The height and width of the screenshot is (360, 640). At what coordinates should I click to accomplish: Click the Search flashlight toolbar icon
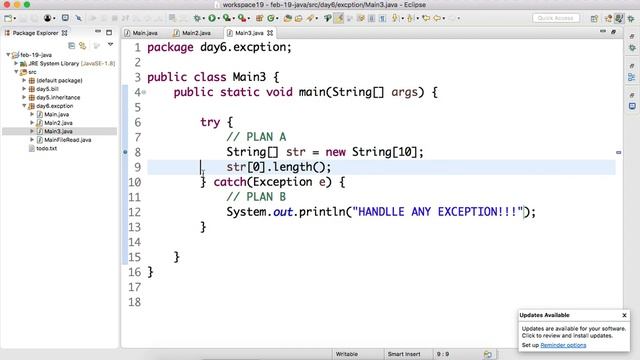click(x=311, y=18)
